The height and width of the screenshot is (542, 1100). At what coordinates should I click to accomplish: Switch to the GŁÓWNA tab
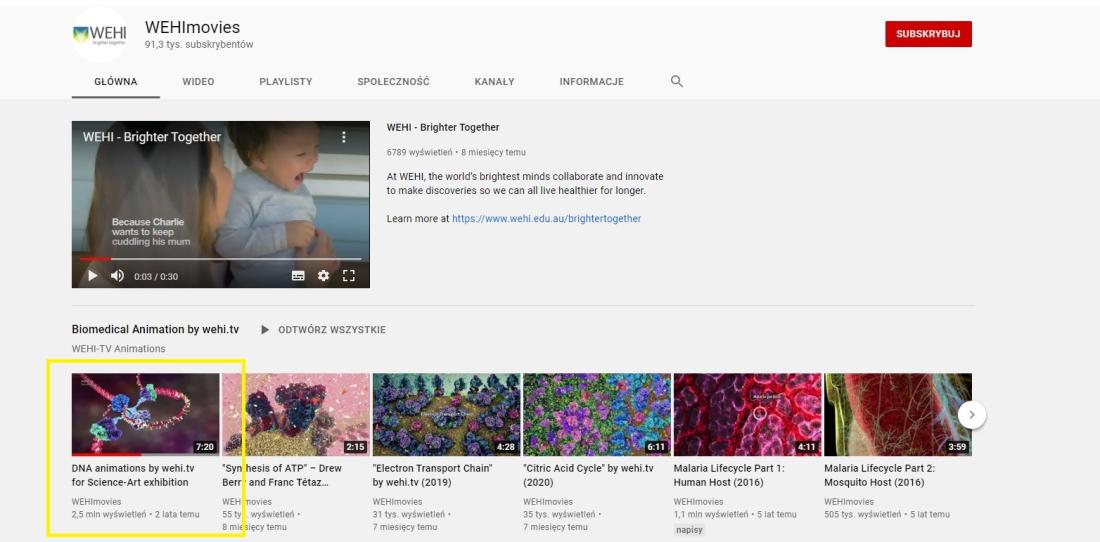coord(116,81)
